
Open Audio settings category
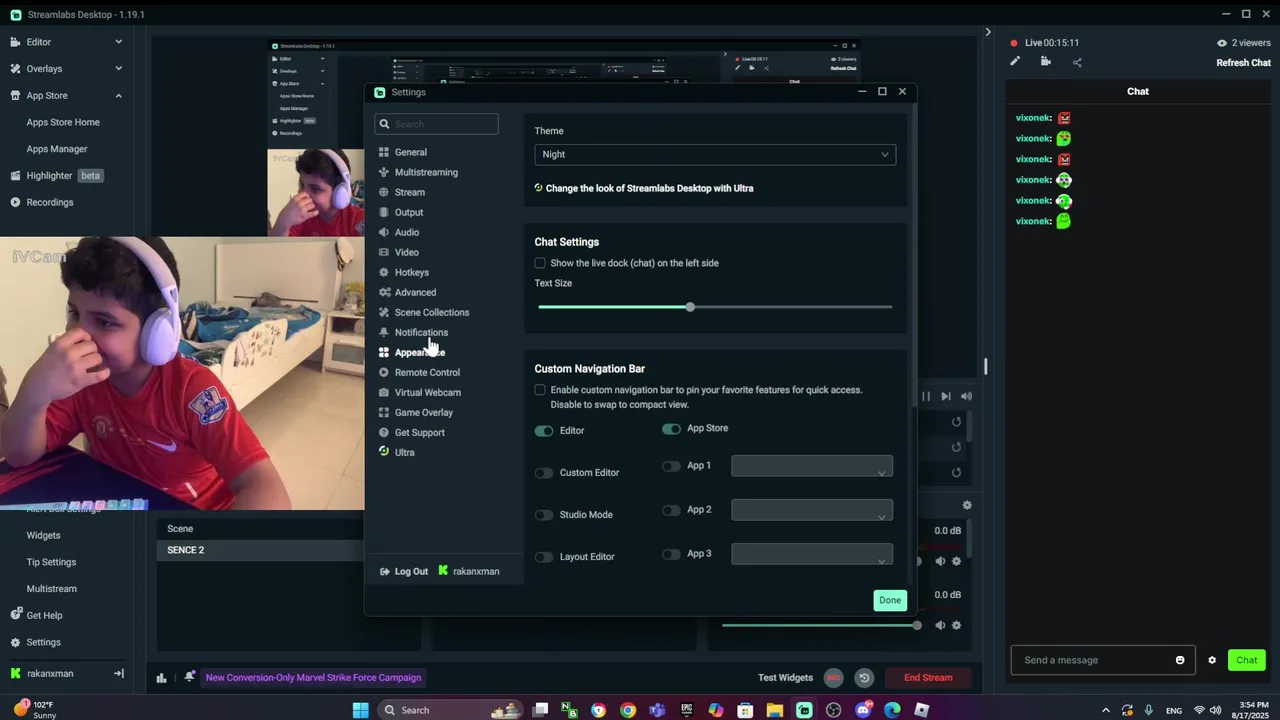click(x=399, y=232)
